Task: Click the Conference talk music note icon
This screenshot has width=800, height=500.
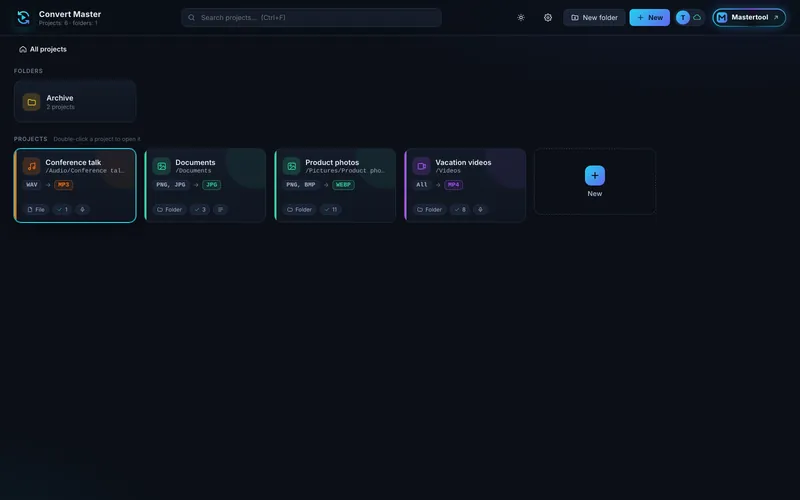Action: coord(32,166)
